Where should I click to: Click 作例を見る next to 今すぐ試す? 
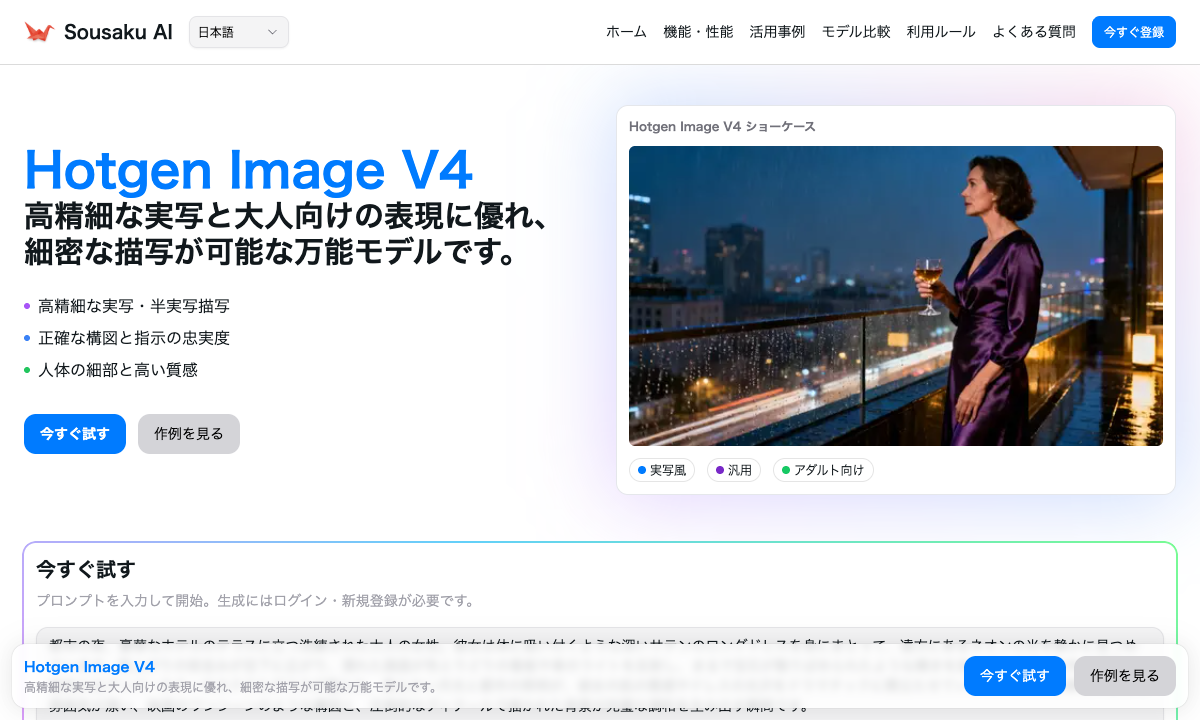(x=188, y=434)
